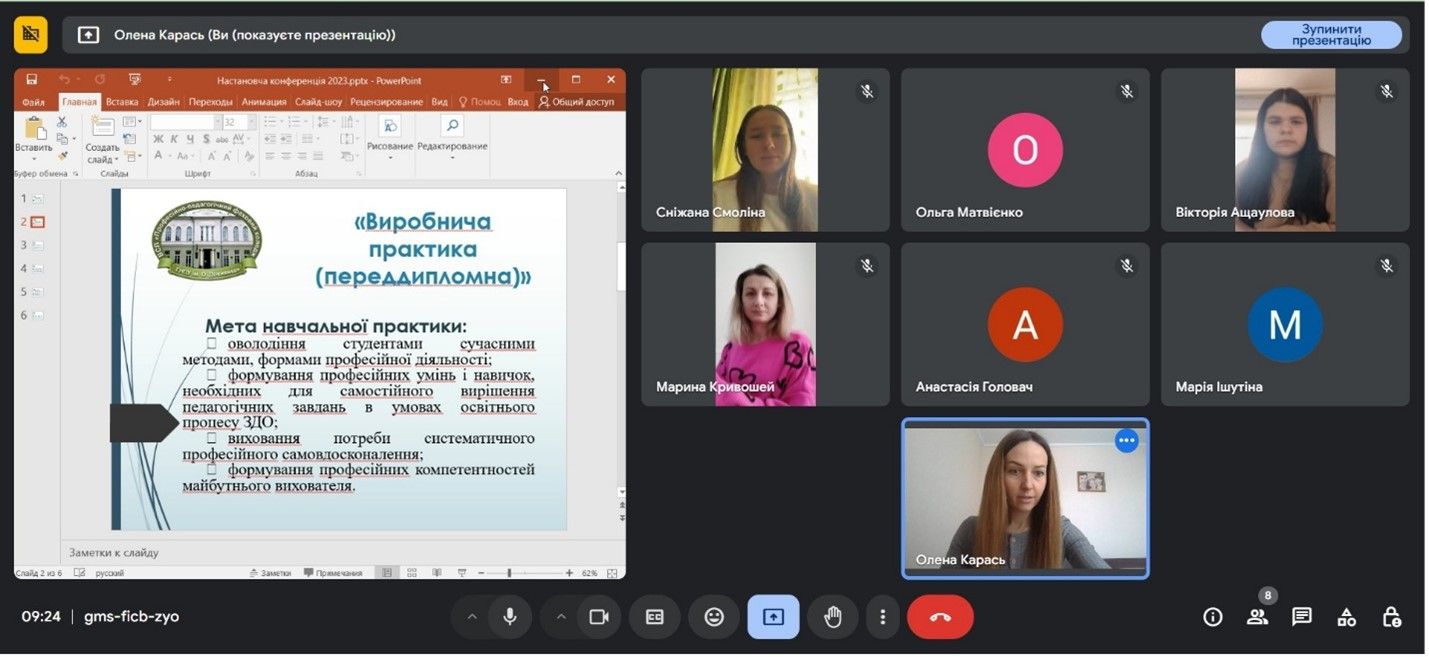This screenshot has height=657, width=1429.
Task: Open the Activities panel
Action: tap(1346, 617)
